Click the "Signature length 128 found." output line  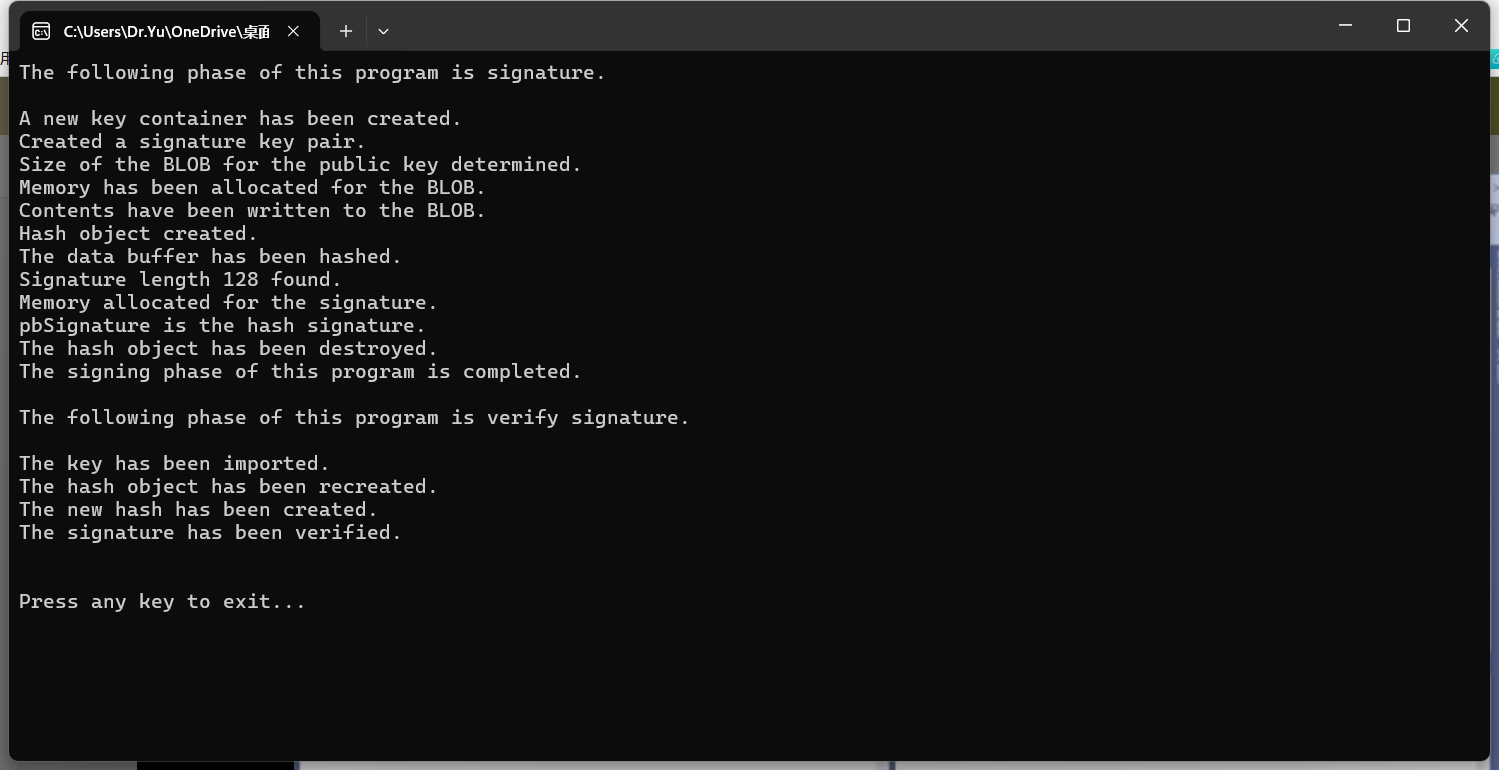180,280
